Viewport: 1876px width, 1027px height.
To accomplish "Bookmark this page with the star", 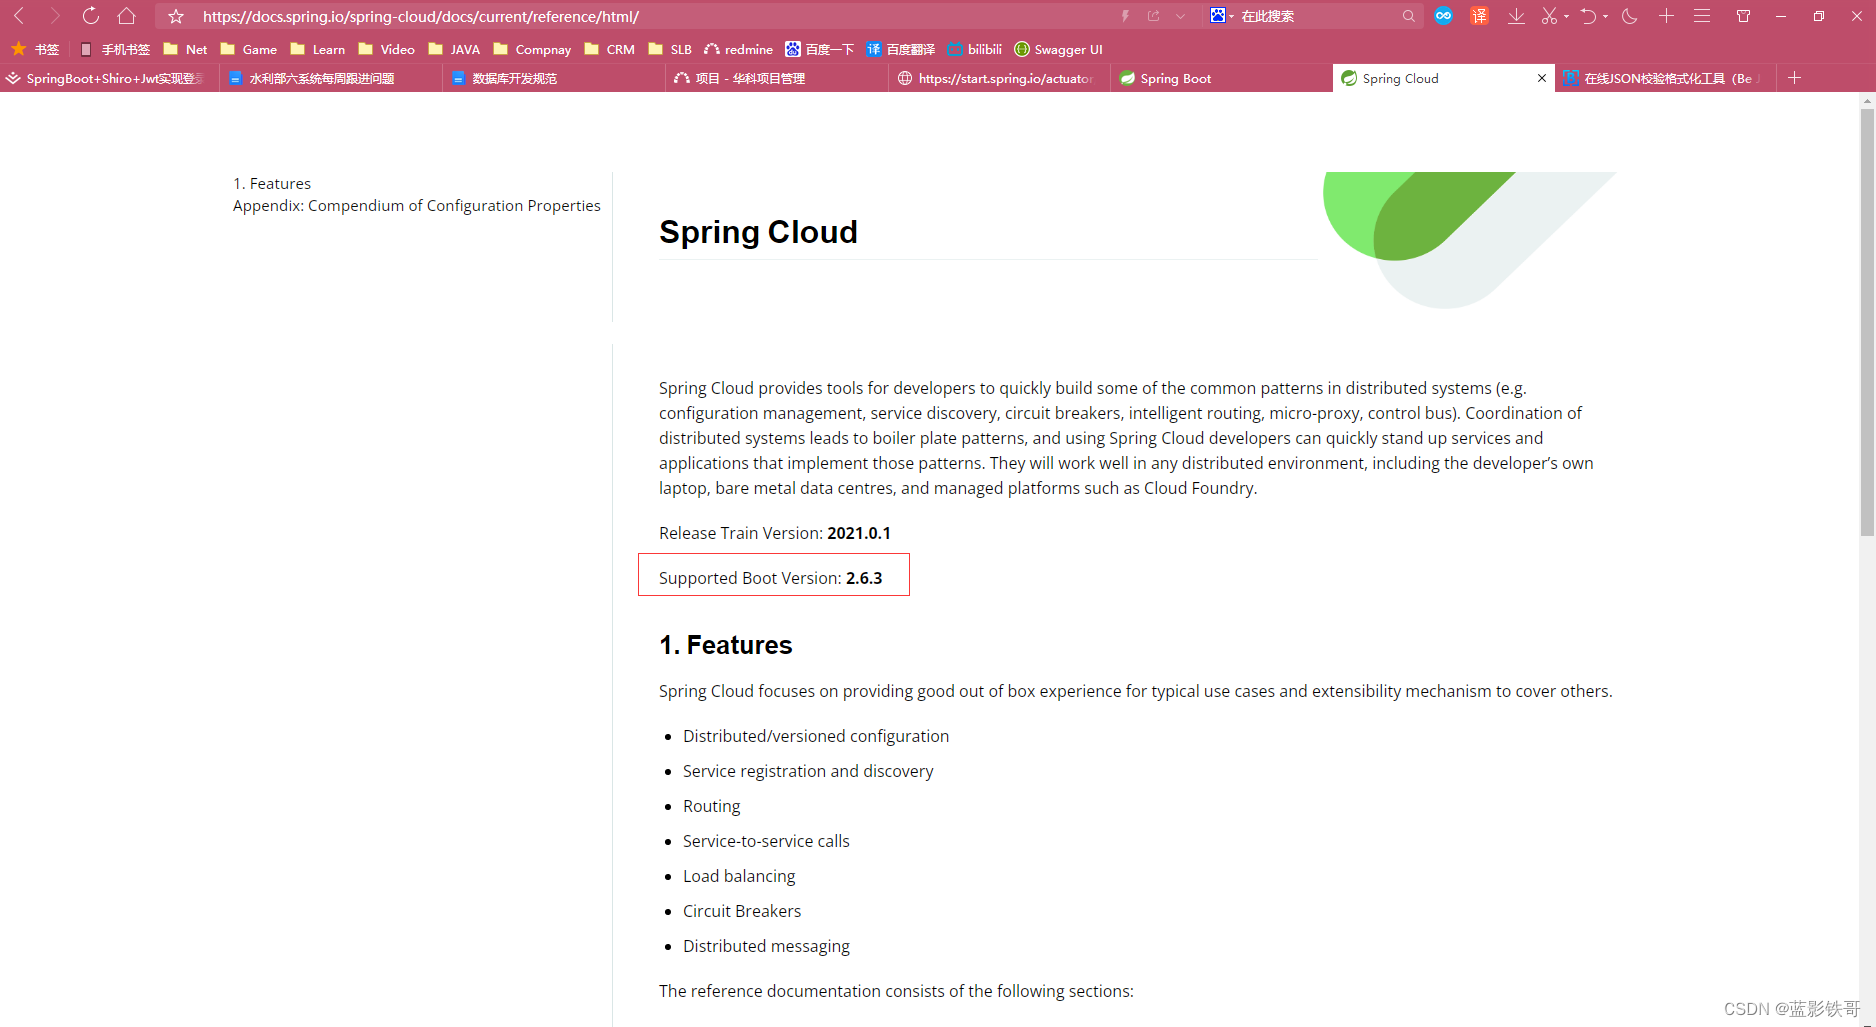I will tap(176, 16).
